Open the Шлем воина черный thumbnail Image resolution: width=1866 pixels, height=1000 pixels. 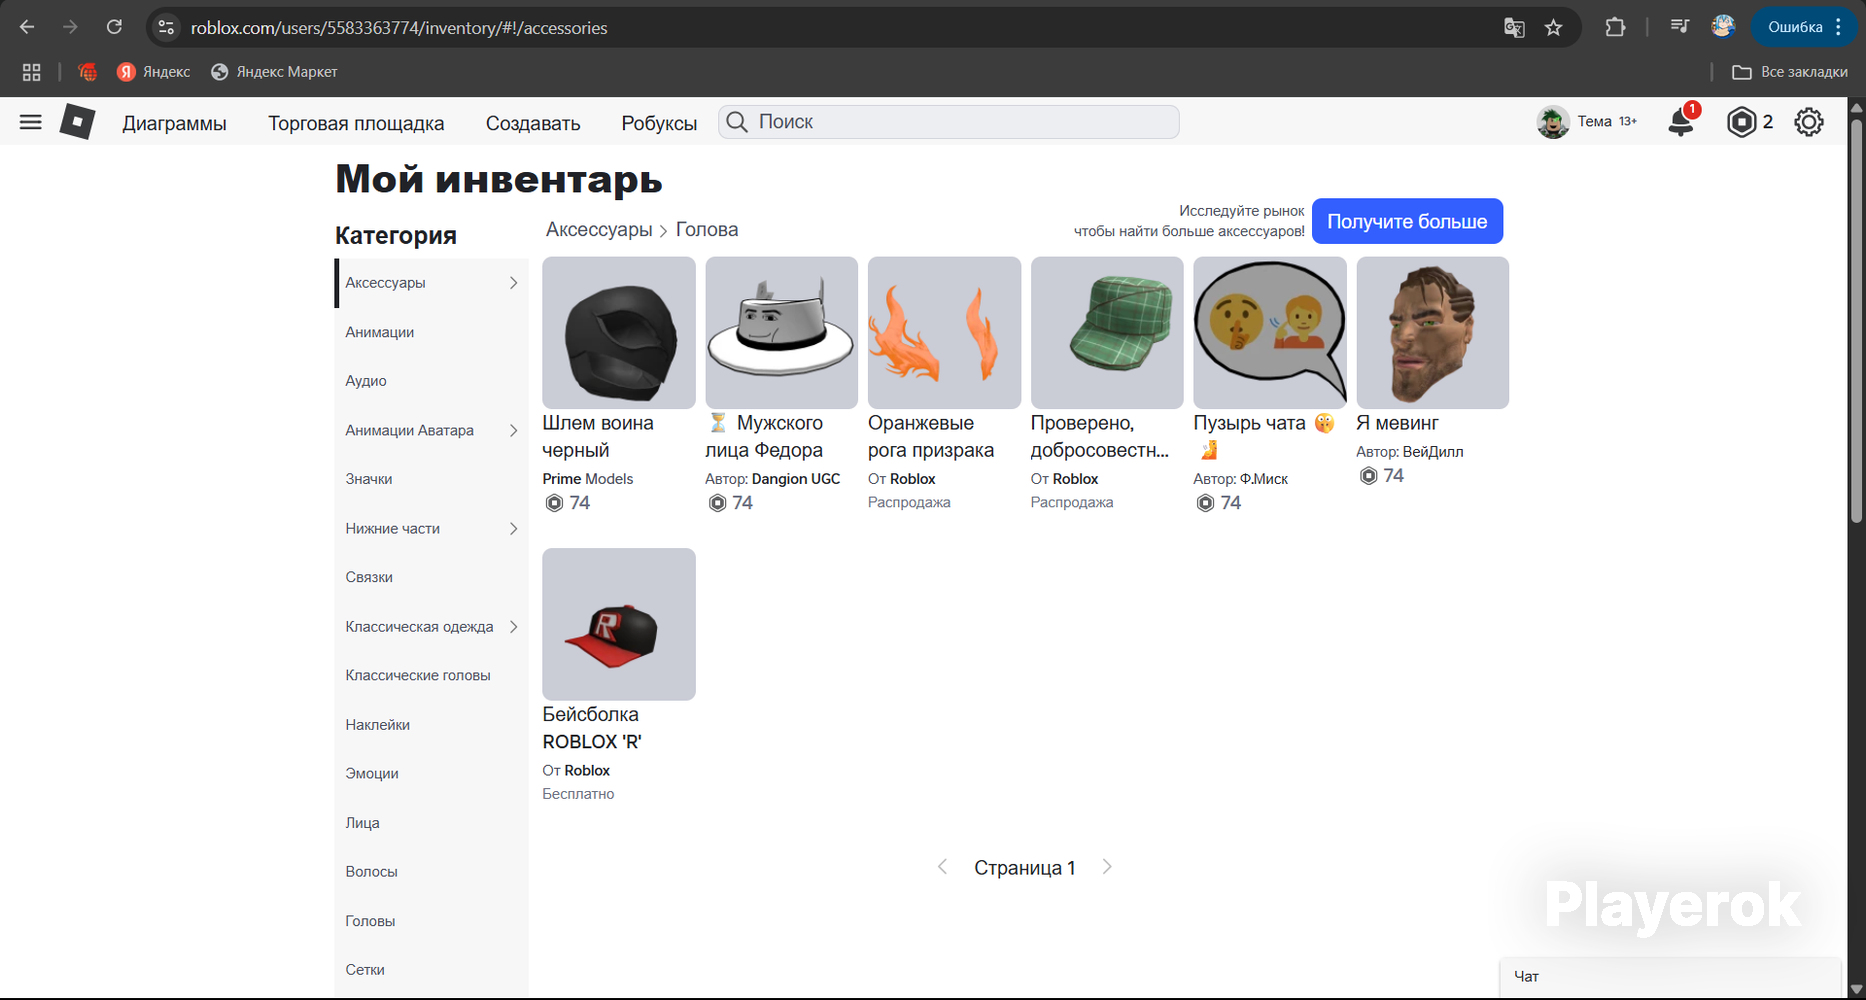619,333
